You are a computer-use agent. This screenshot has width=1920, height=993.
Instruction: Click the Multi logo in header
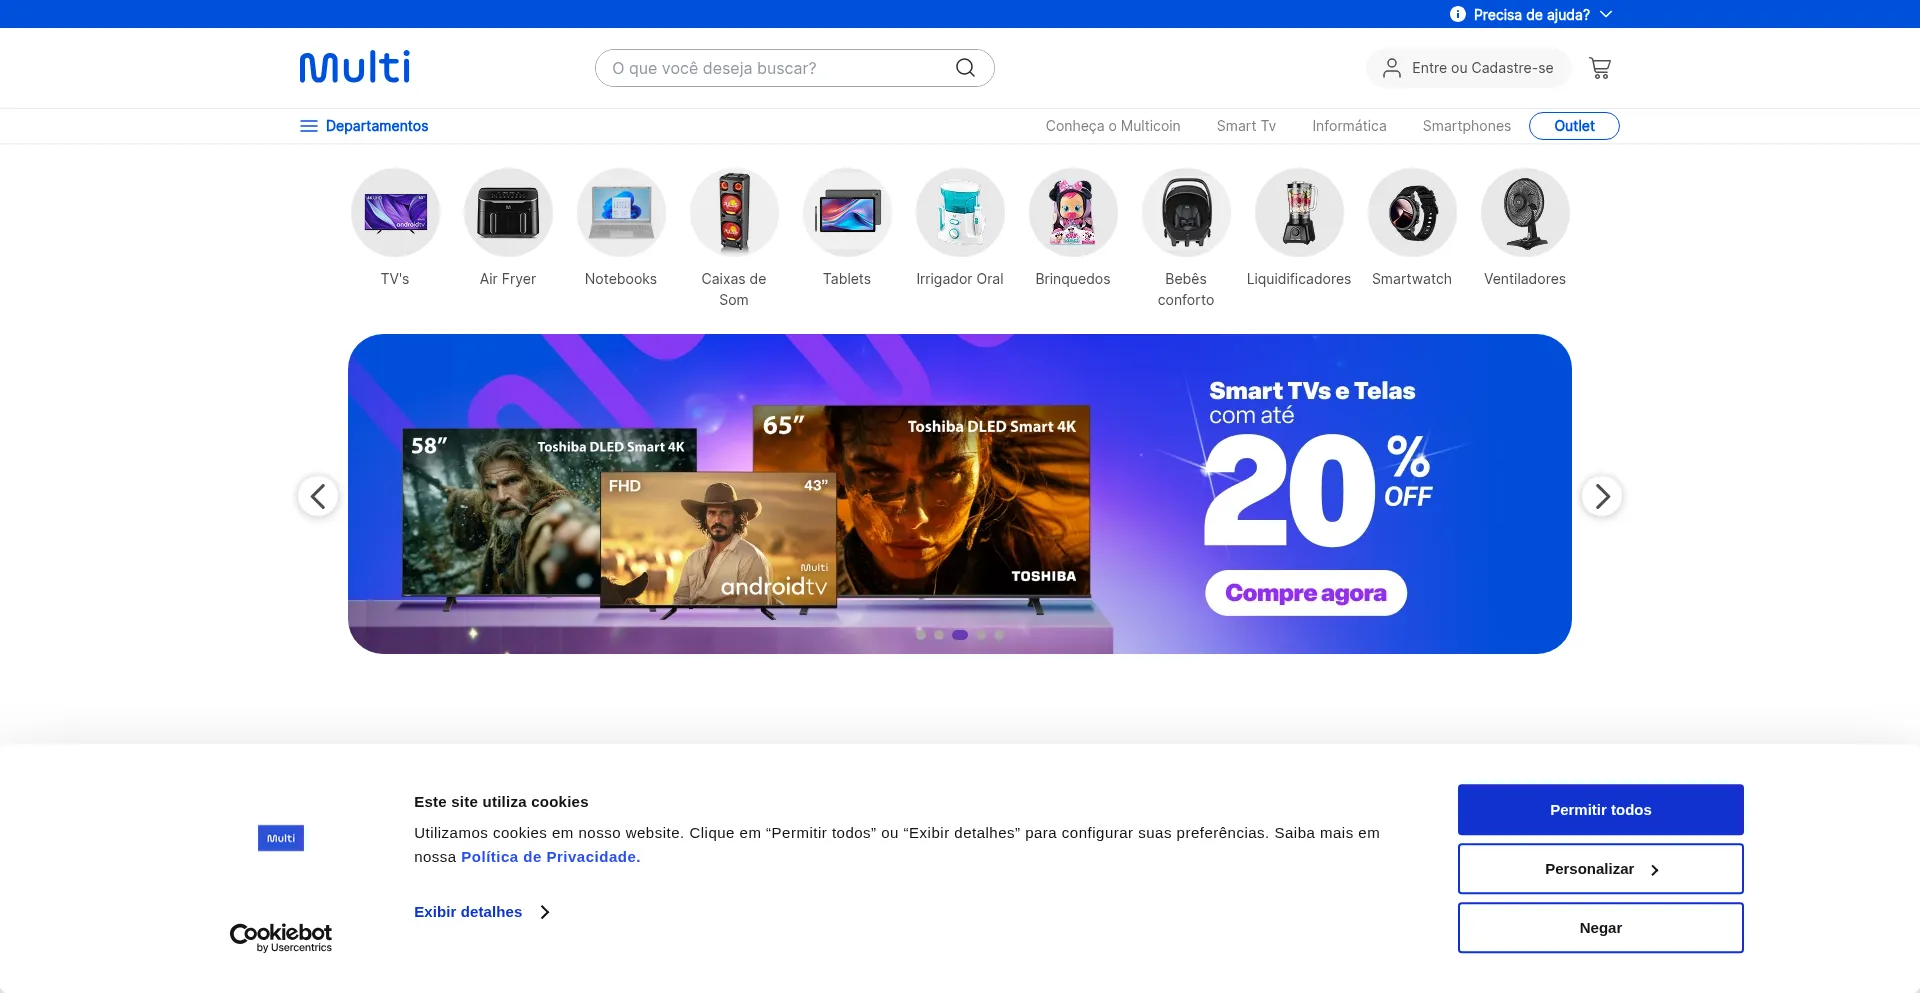click(x=355, y=67)
